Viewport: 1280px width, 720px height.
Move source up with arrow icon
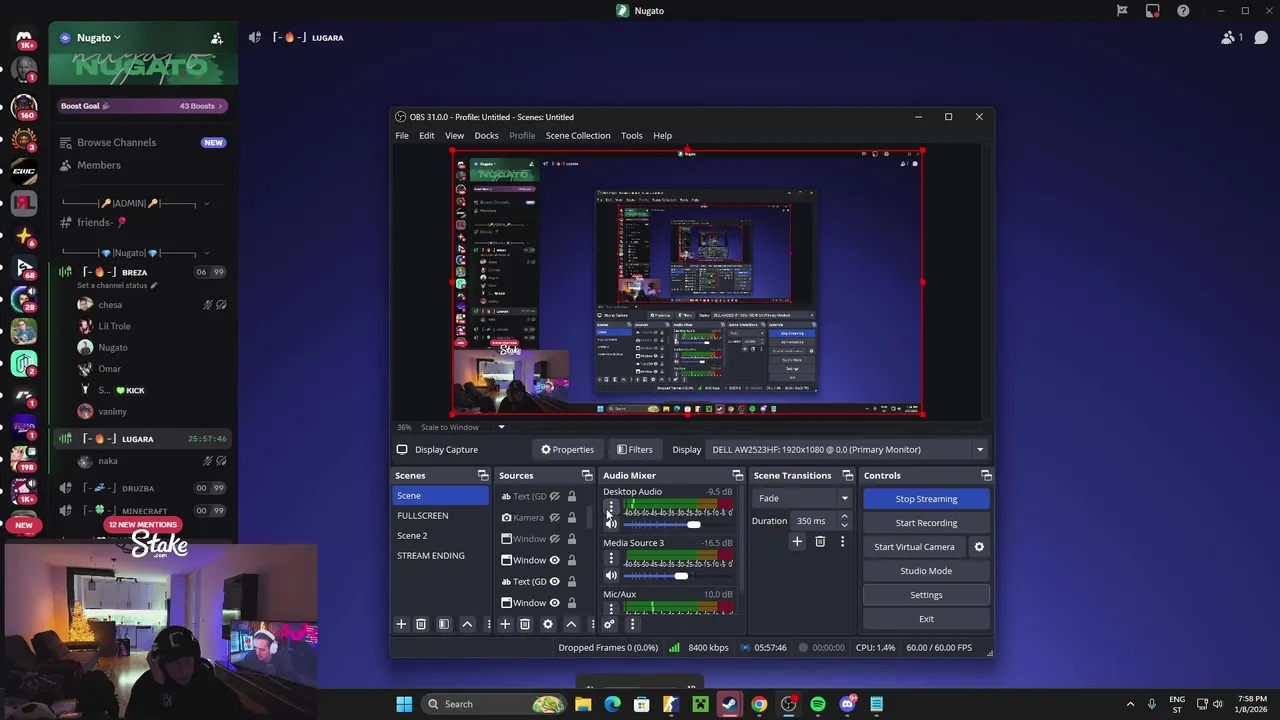[x=571, y=624]
